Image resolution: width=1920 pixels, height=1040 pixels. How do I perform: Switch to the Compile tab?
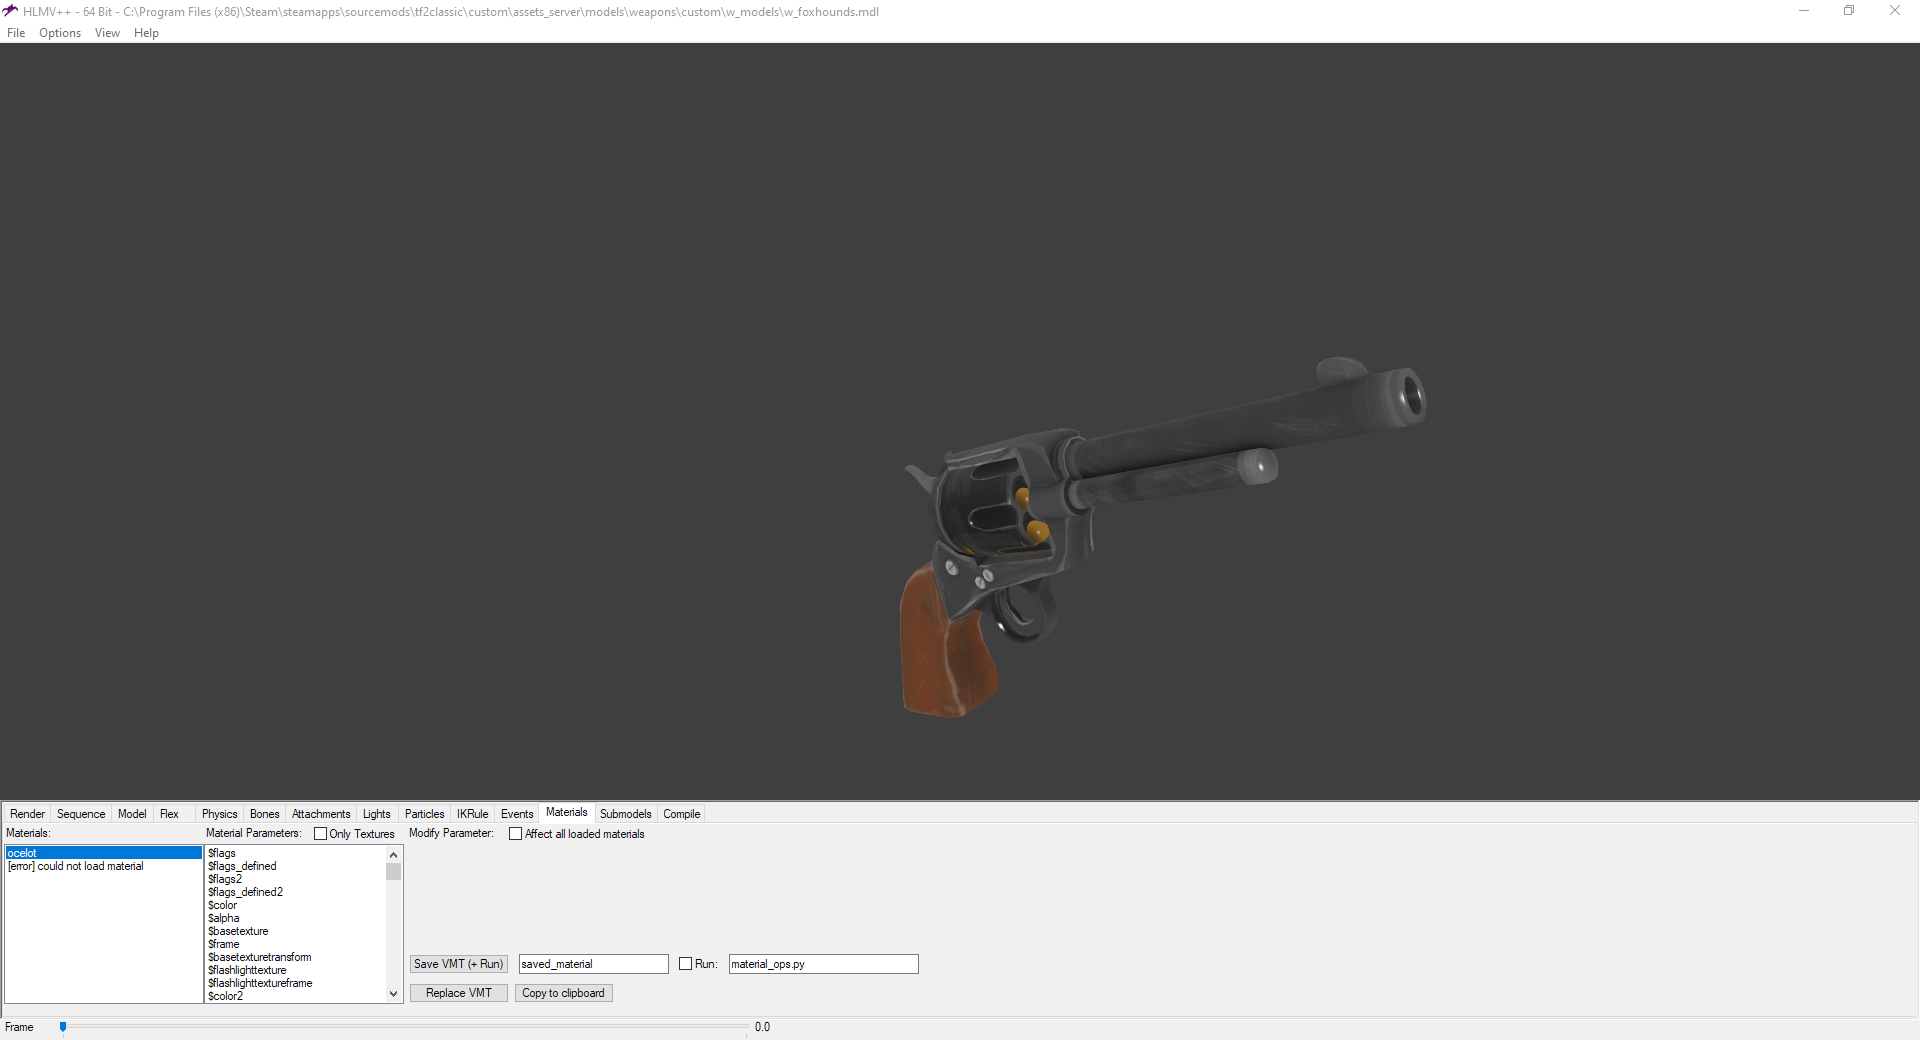tap(681, 814)
